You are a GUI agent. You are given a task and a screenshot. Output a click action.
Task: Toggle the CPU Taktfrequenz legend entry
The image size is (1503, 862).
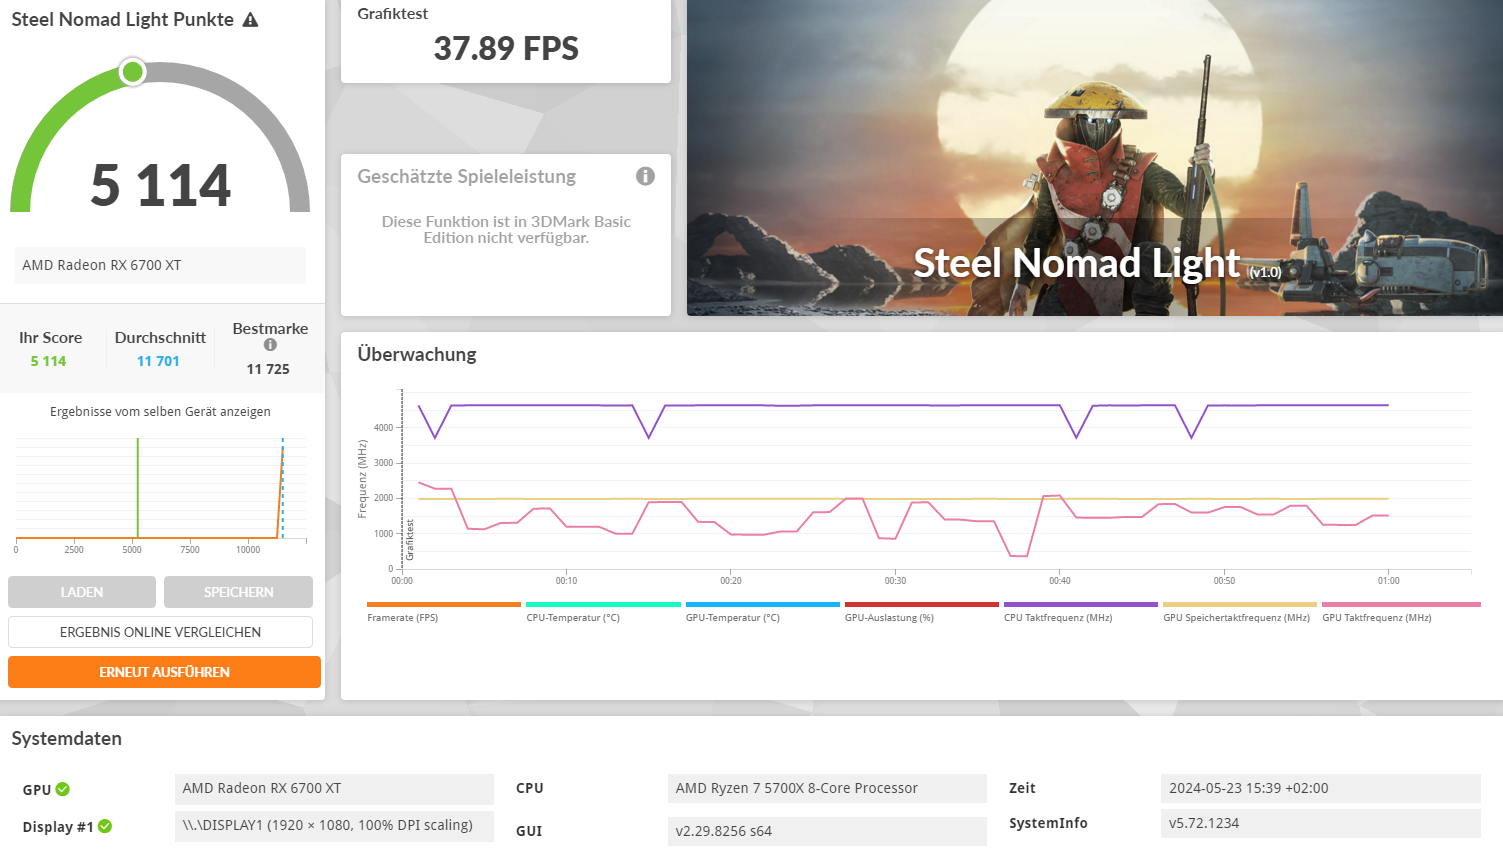(1080, 612)
